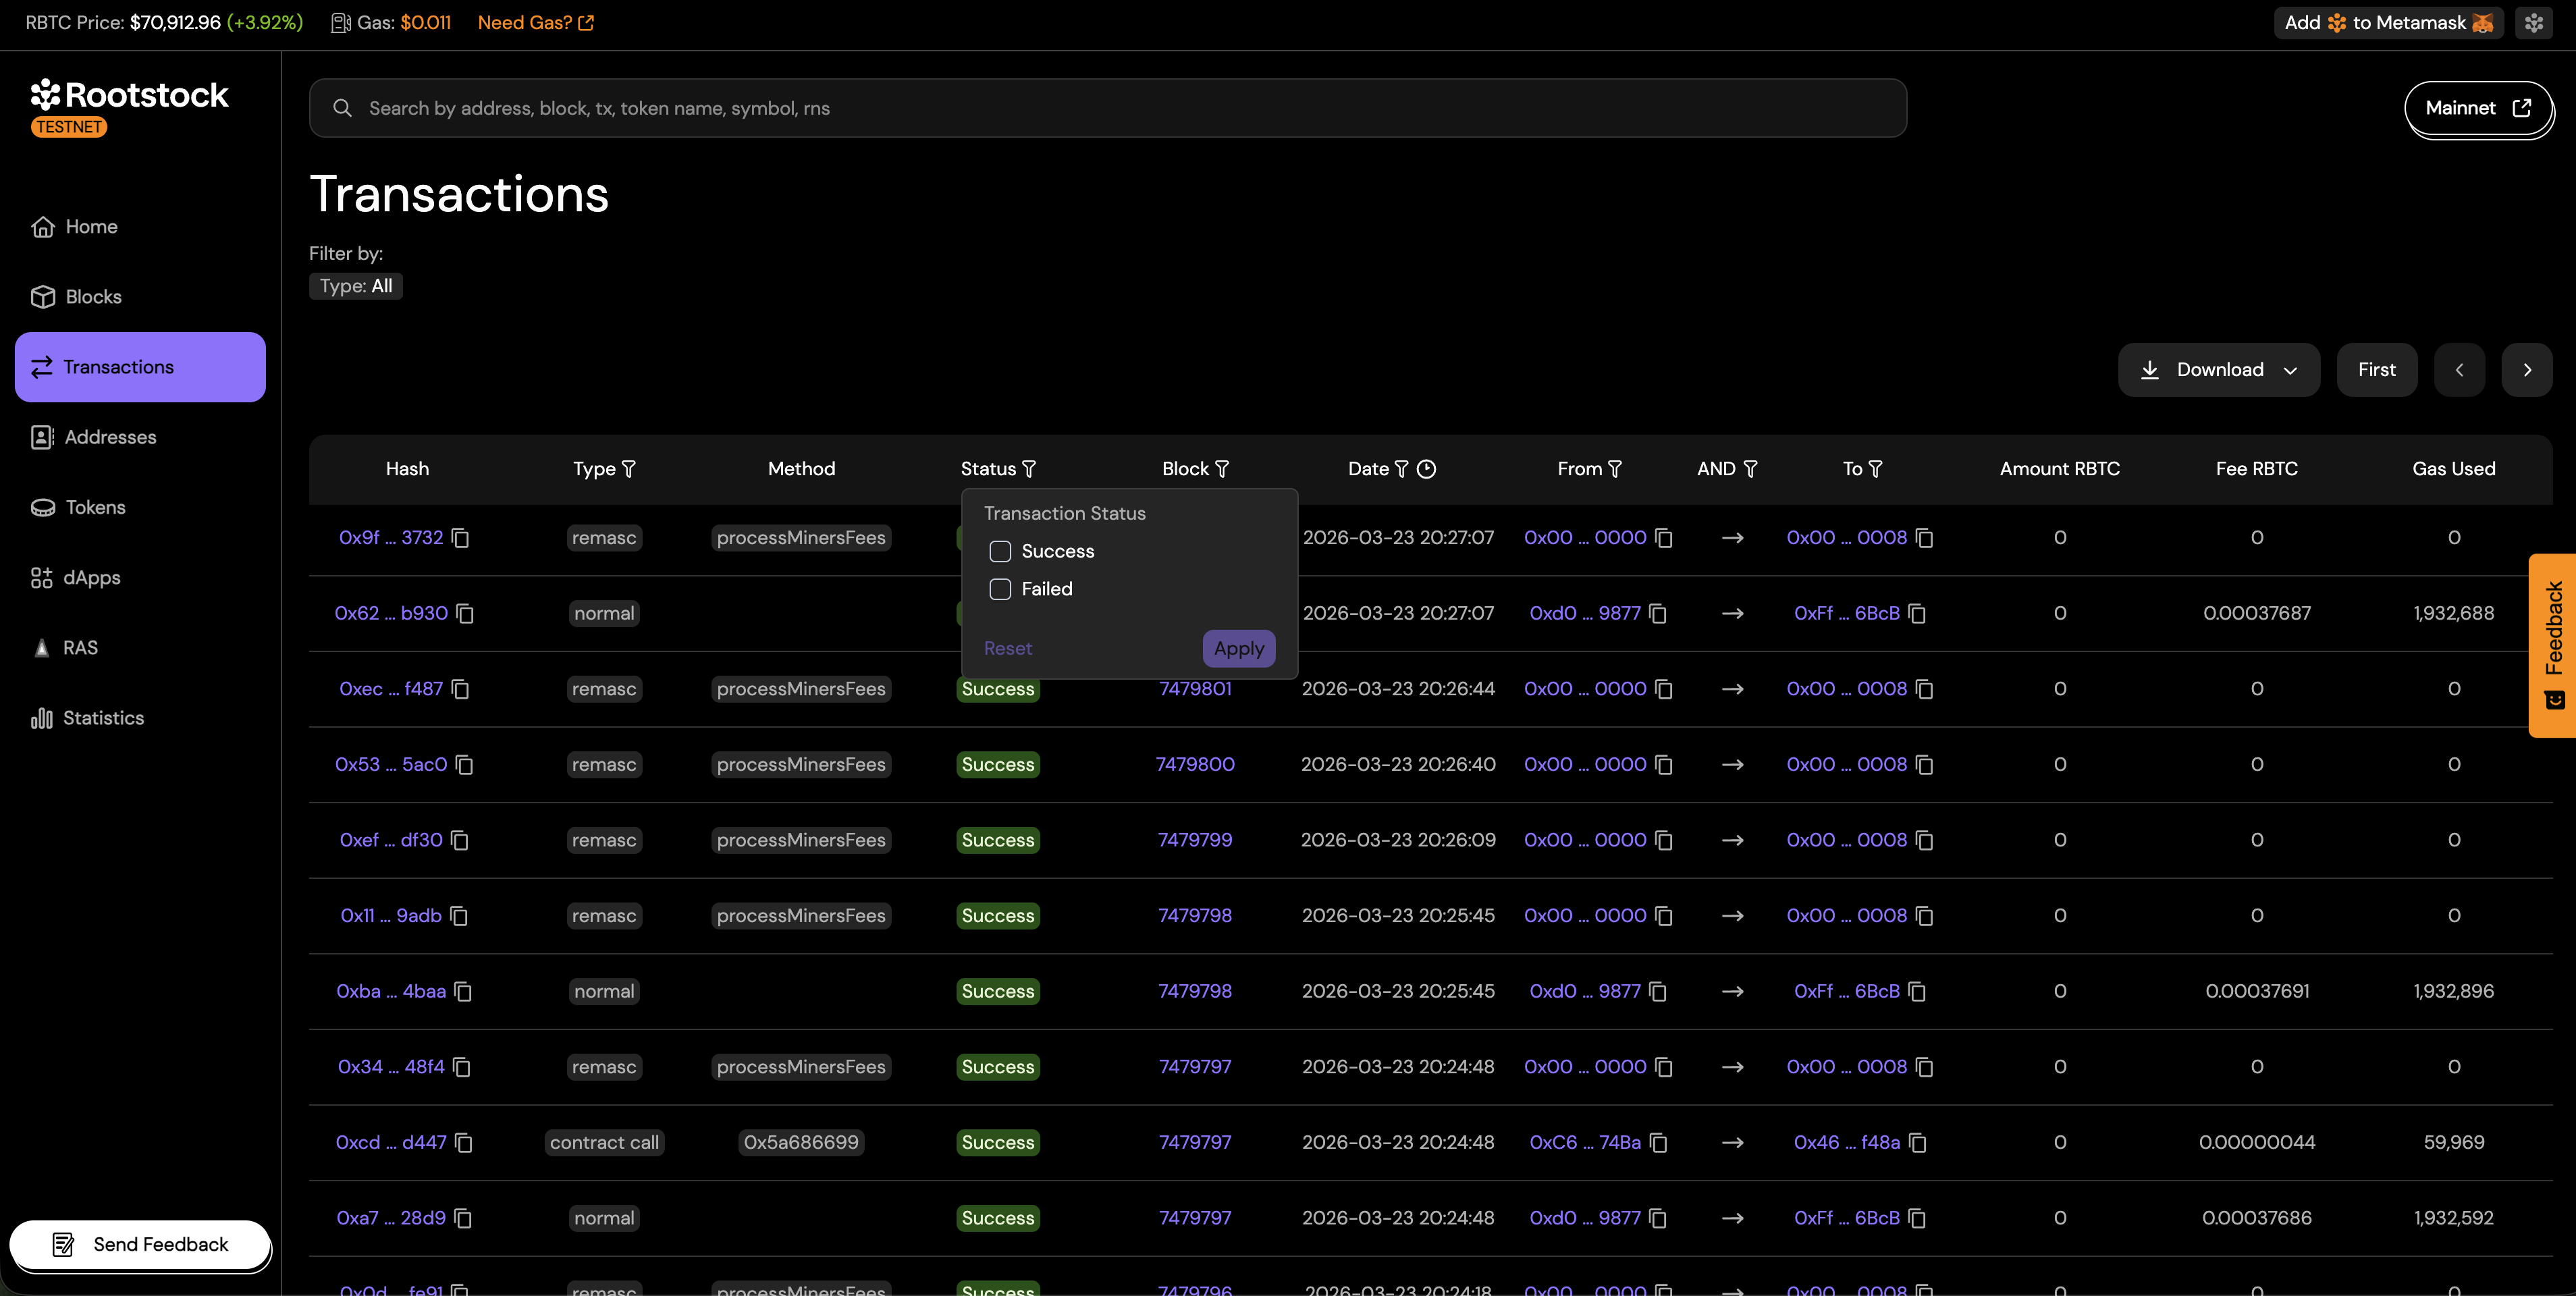Enable the Success transaction status checkbox
This screenshot has width=2576, height=1296.
[999, 551]
